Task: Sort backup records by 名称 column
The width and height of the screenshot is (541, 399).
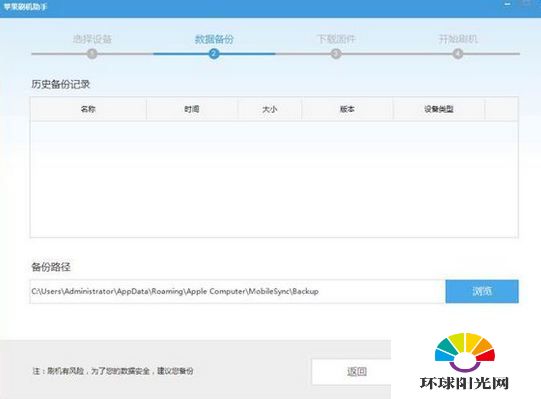Action: tap(88, 109)
